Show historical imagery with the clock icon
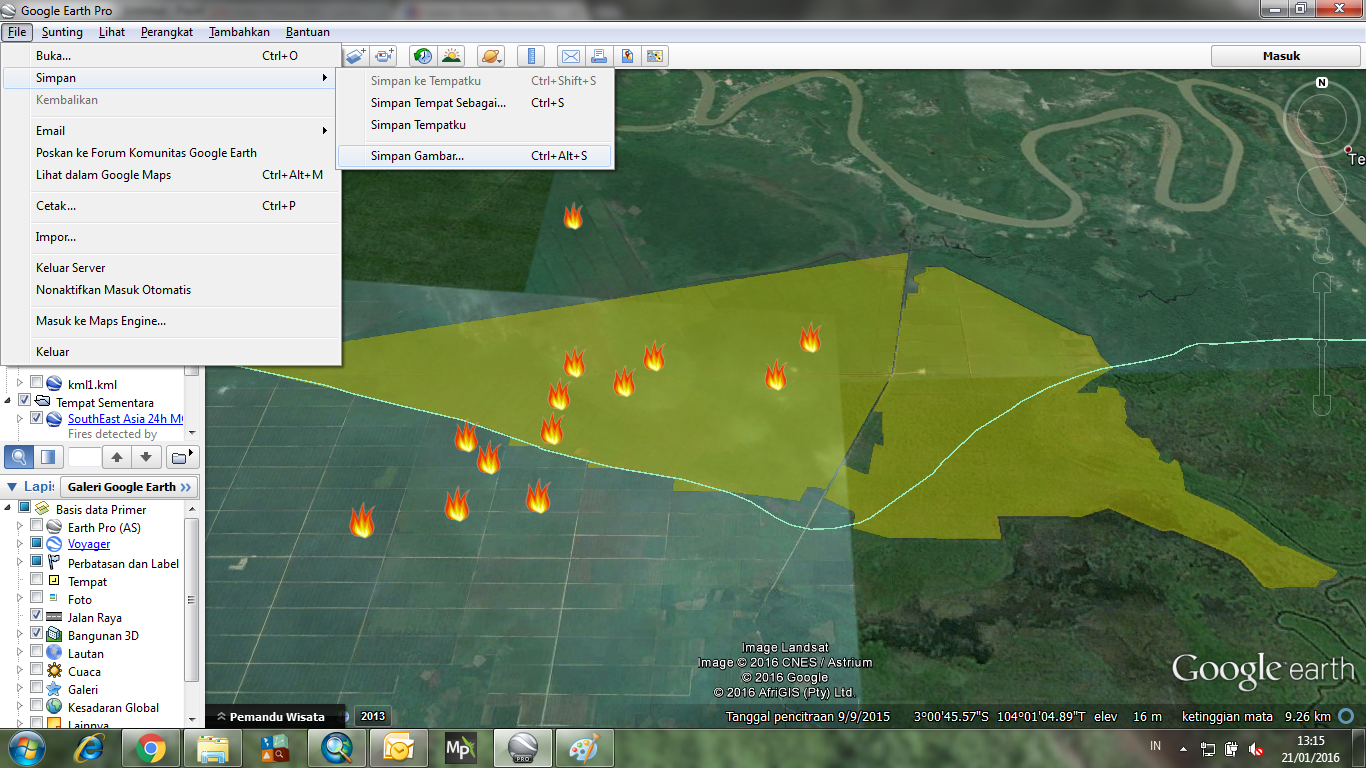This screenshot has width=1366, height=768. coord(423,56)
